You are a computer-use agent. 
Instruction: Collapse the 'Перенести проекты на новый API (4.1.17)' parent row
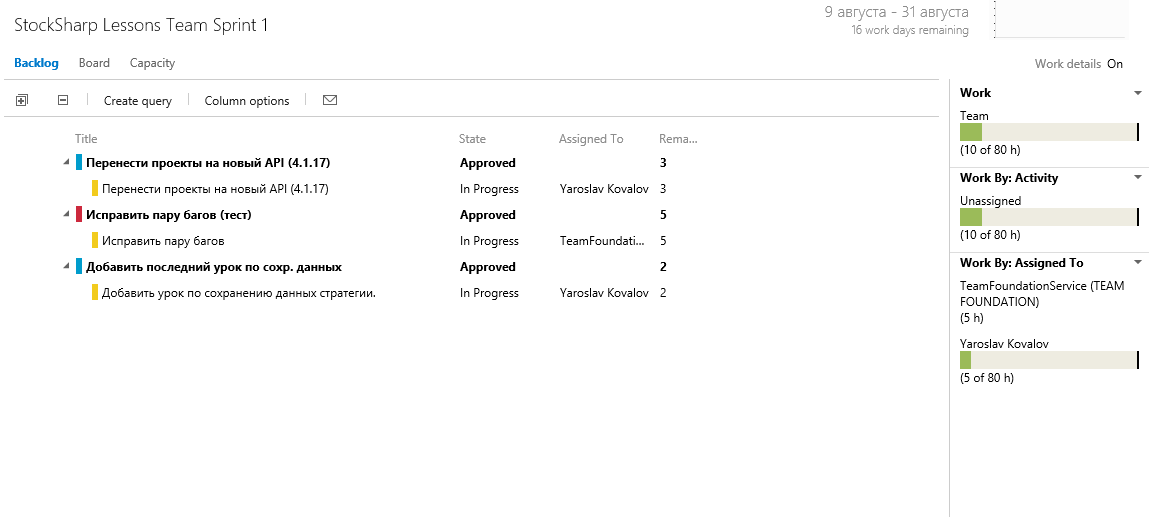point(67,163)
